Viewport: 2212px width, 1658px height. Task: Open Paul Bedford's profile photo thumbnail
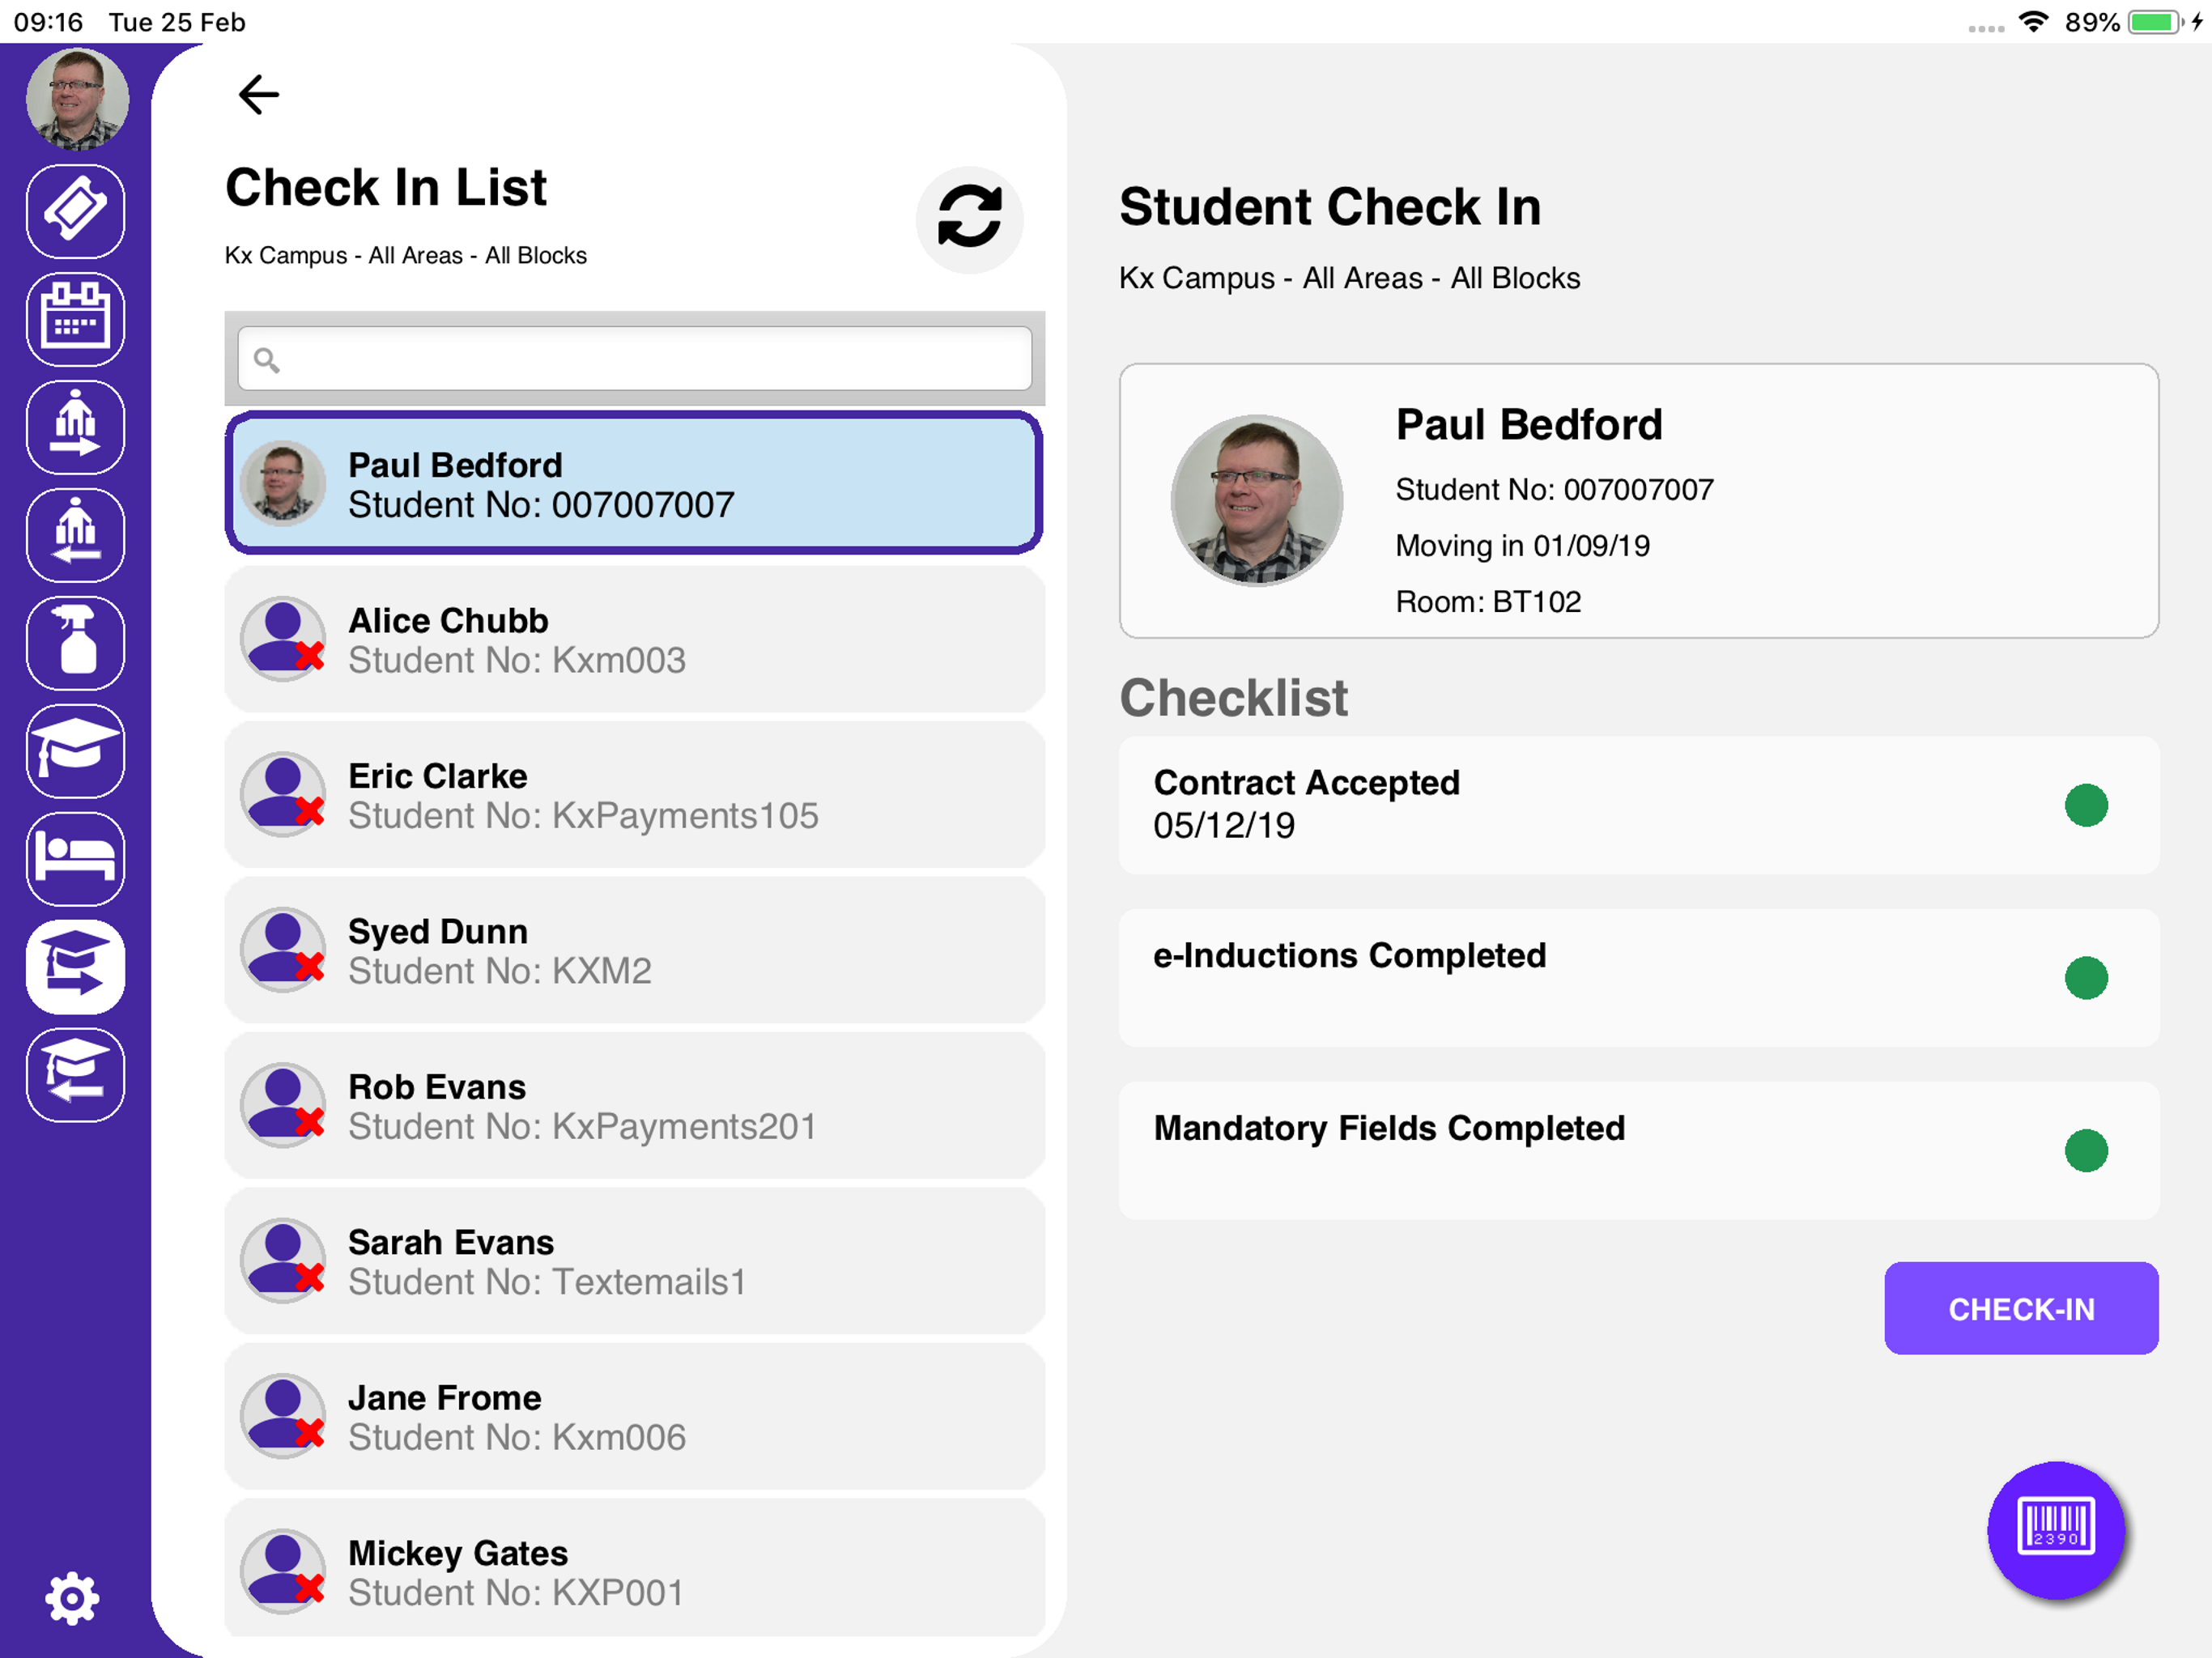click(283, 483)
